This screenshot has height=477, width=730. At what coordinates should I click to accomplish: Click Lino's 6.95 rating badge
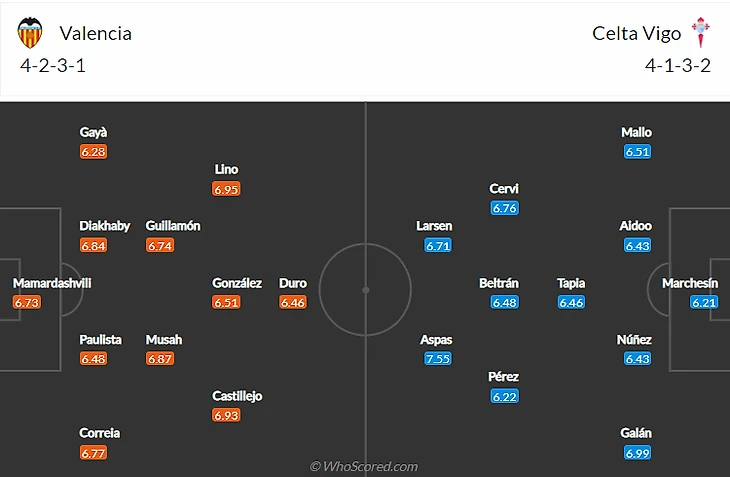pyautogui.click(x=227, y=189)
